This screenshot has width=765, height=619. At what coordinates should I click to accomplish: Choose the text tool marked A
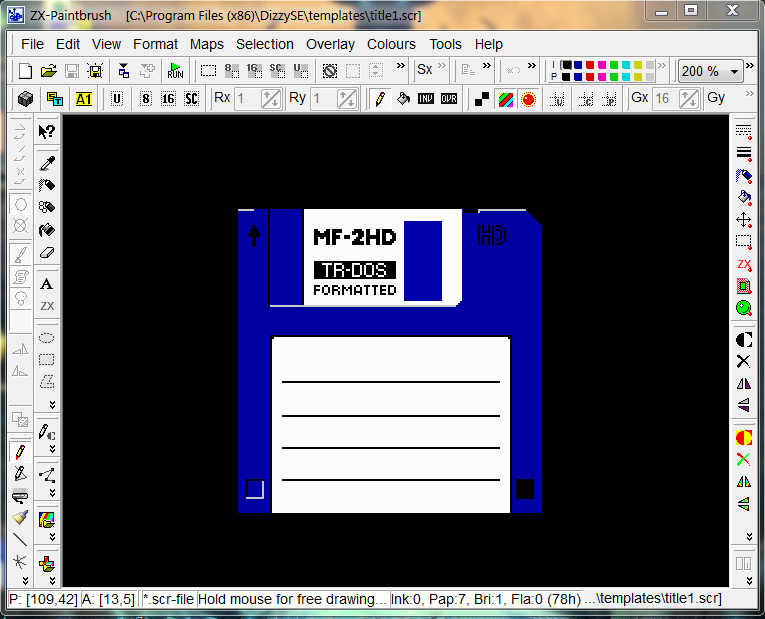click(47, 284)
